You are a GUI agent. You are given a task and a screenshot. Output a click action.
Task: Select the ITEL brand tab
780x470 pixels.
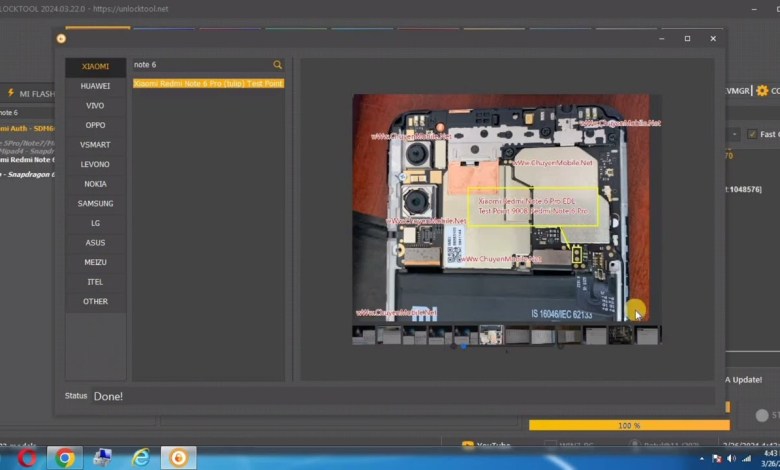[96, 282]
